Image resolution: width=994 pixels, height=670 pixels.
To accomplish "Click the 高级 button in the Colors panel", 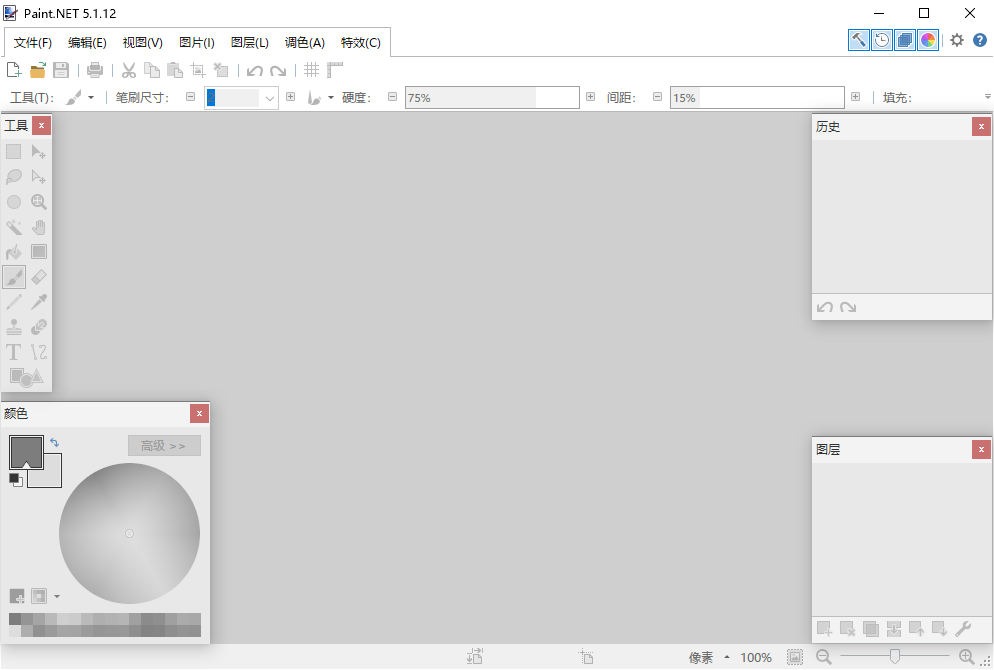I will [163, 444].
